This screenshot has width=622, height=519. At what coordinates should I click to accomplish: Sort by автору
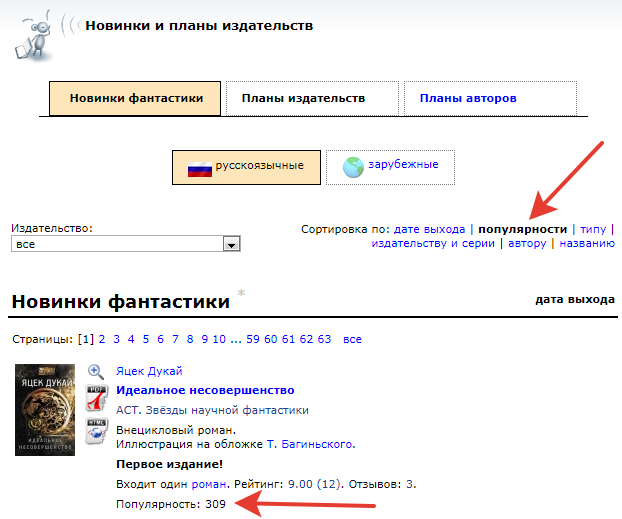[527, 243]
